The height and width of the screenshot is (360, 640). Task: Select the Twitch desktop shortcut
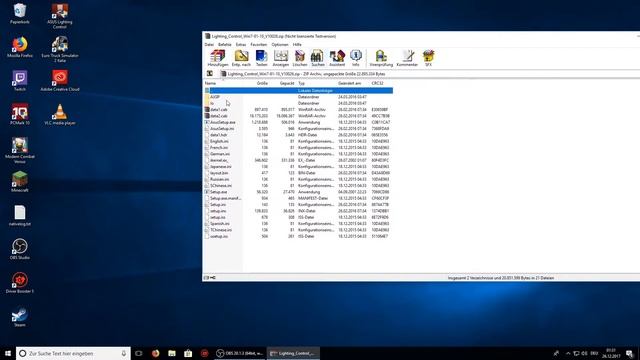(20, 80)
